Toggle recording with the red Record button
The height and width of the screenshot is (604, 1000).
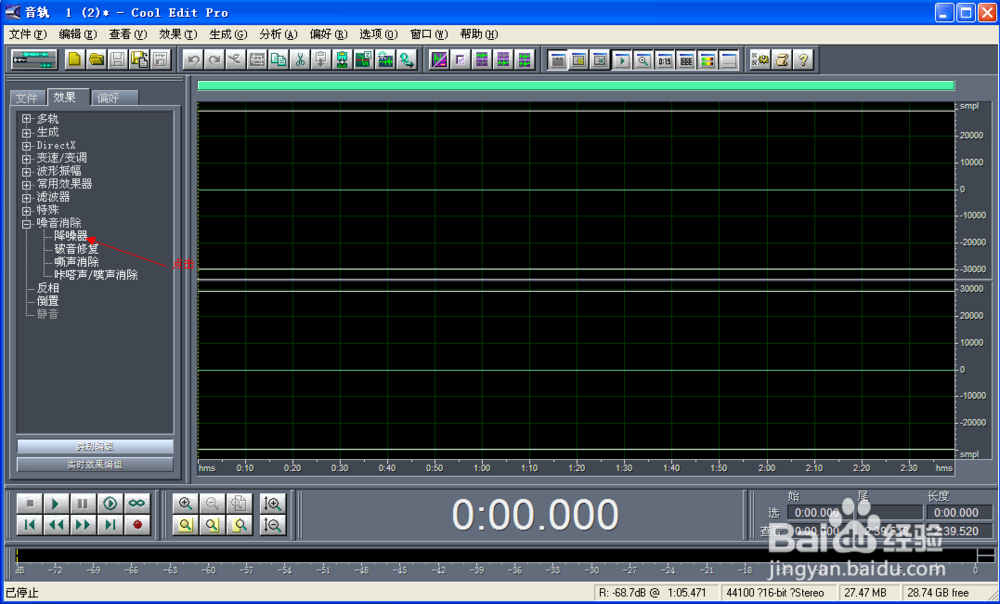coord(136,525)
